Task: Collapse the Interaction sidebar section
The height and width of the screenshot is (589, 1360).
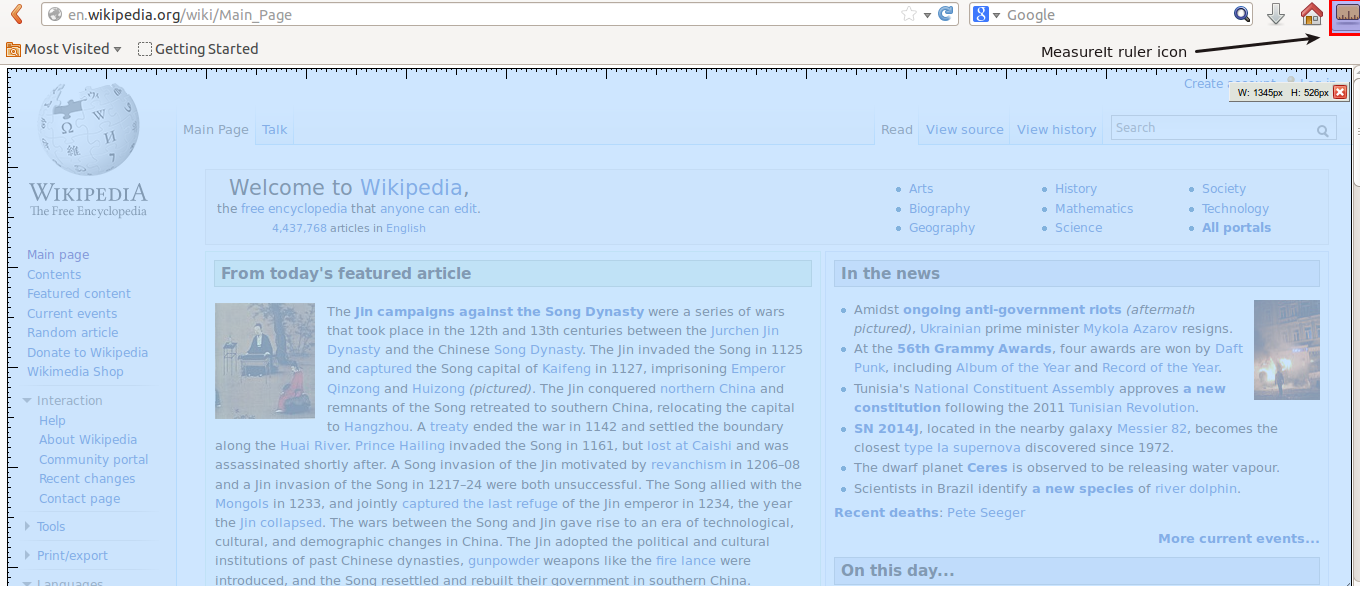Action: (x=27, y=401)
